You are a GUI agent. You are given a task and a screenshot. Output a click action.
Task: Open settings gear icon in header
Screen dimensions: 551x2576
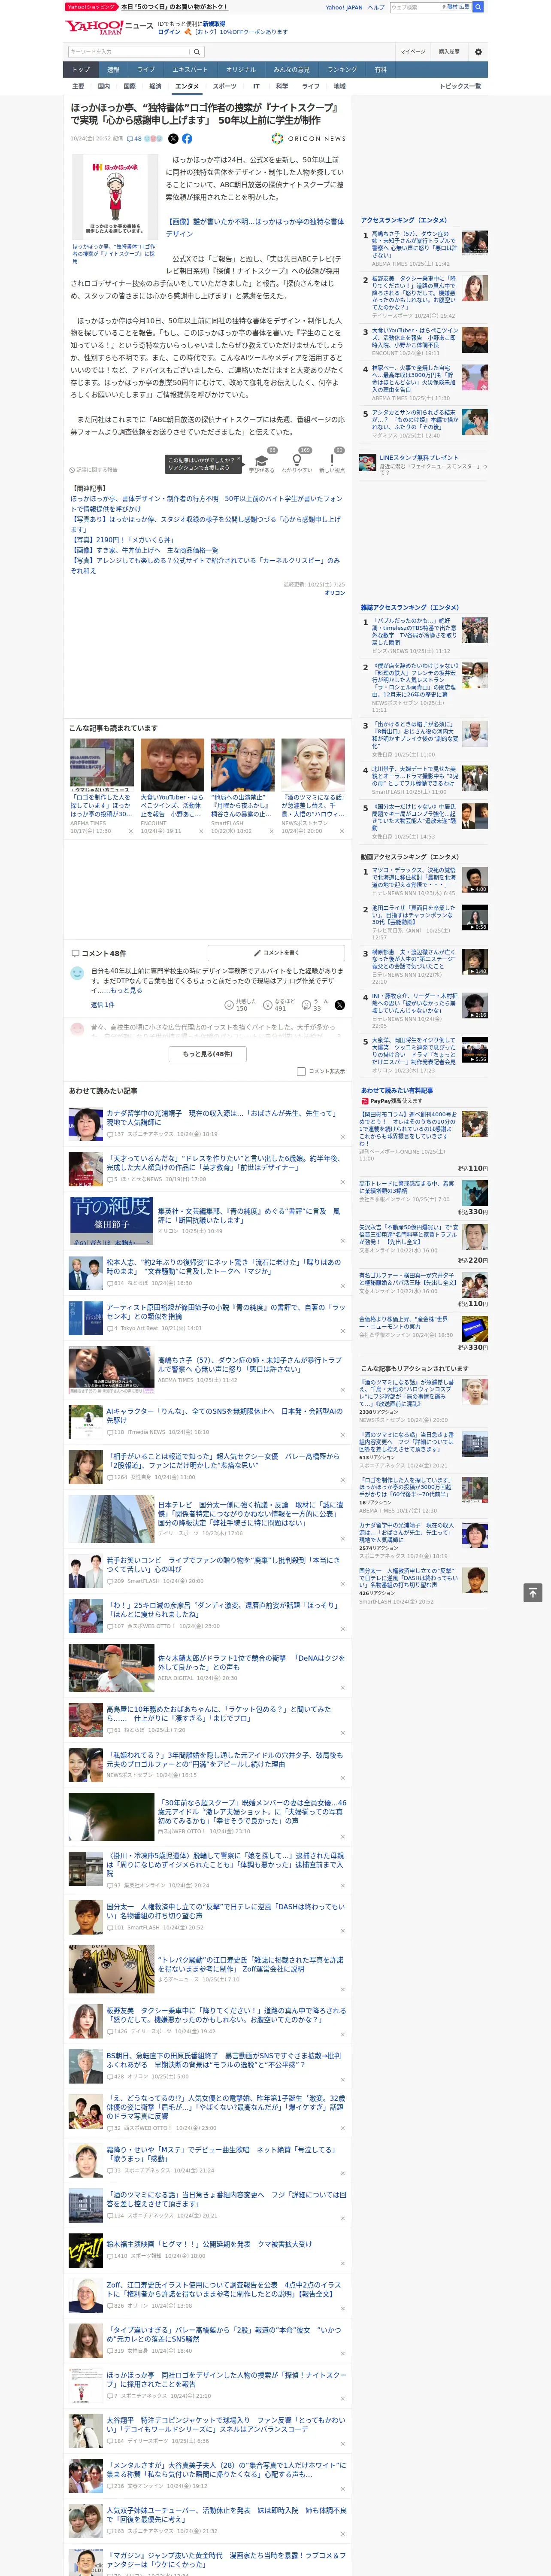pyautogui.click(x=478, y=52)
